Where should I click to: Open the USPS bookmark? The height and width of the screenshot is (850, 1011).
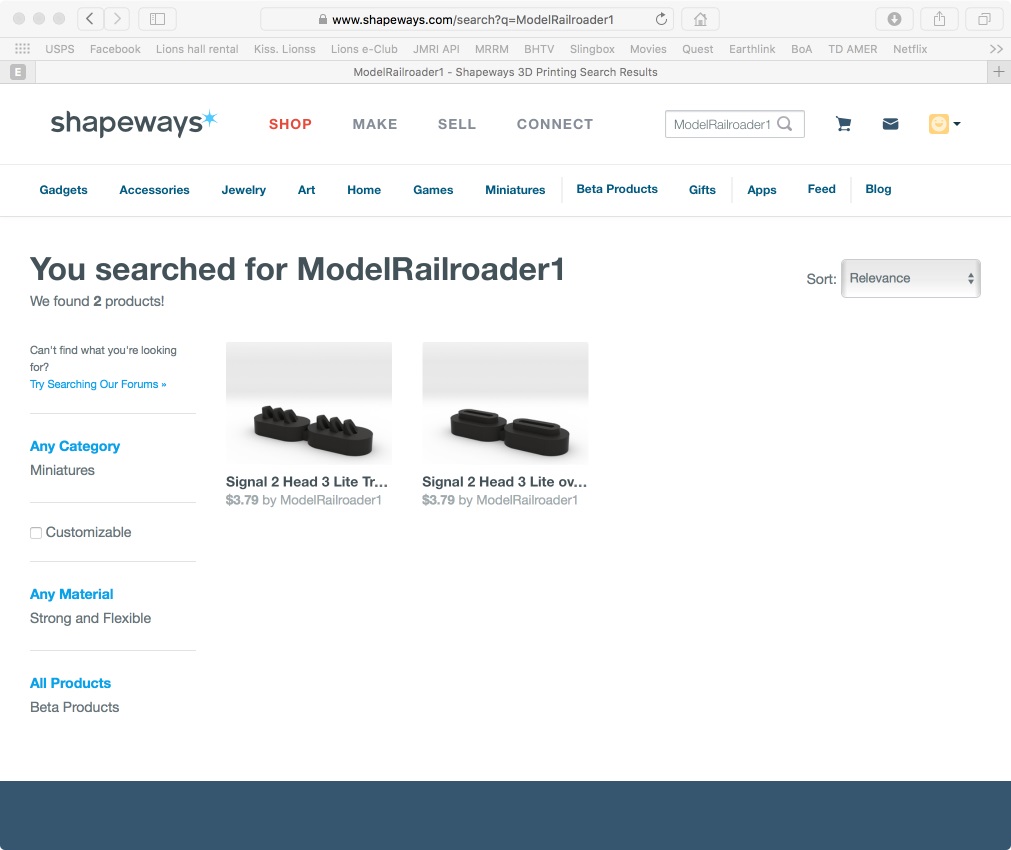click(x=60, y=49)
